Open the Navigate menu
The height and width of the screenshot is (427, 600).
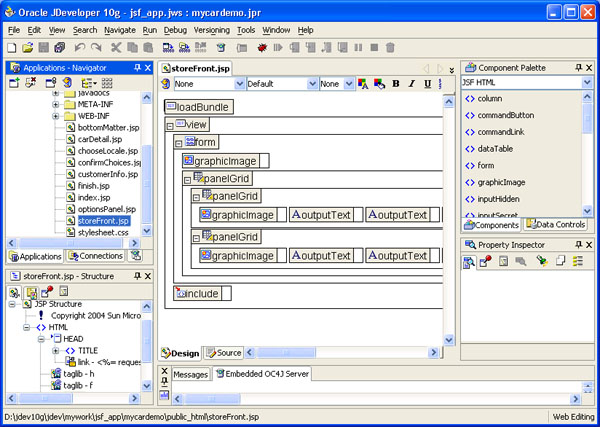120,30
